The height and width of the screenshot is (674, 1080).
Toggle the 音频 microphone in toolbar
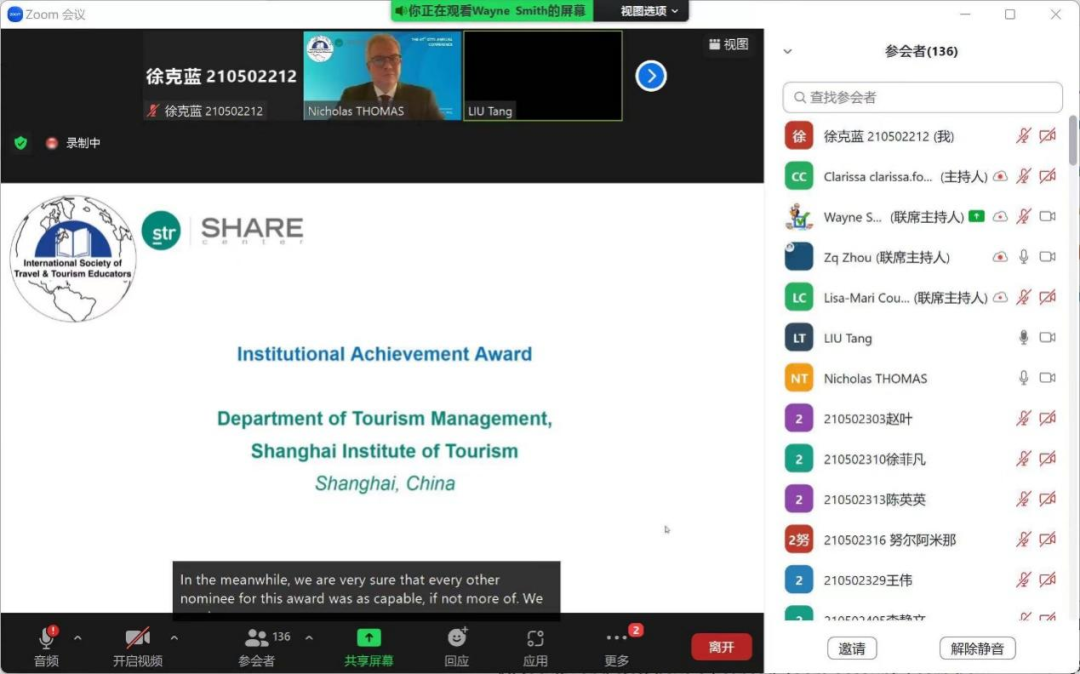pos(46,638)
